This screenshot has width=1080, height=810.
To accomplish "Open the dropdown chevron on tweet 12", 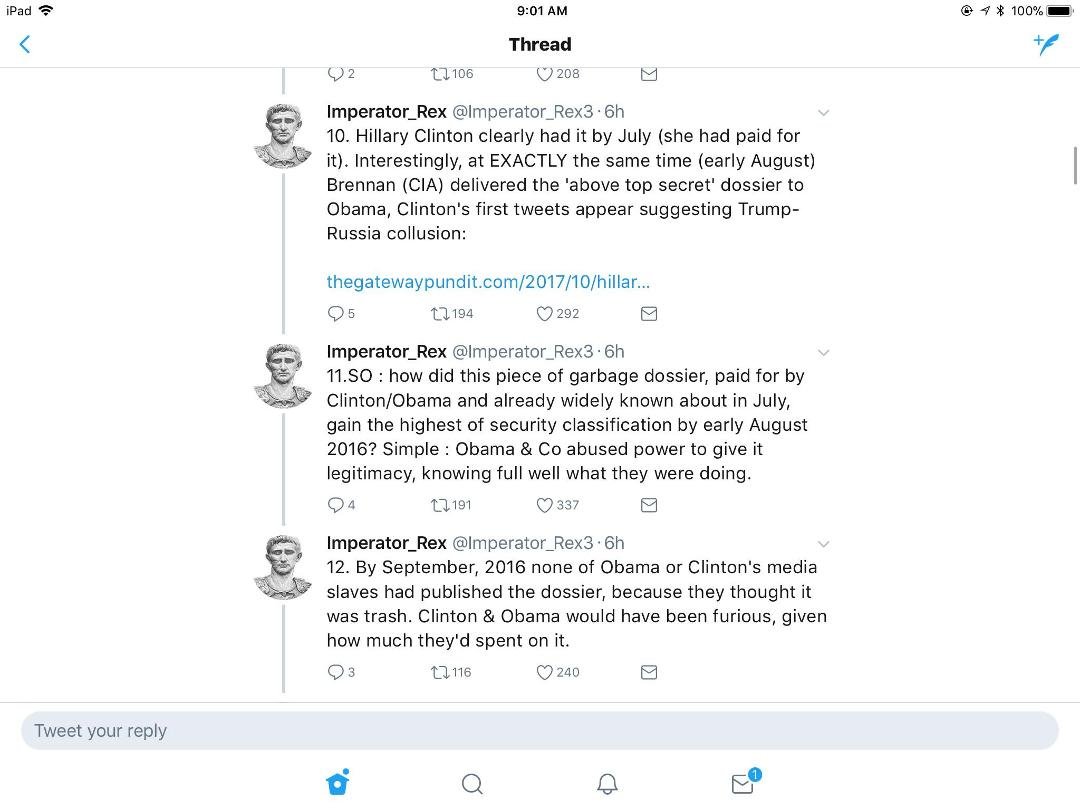I will pos(823,544).
